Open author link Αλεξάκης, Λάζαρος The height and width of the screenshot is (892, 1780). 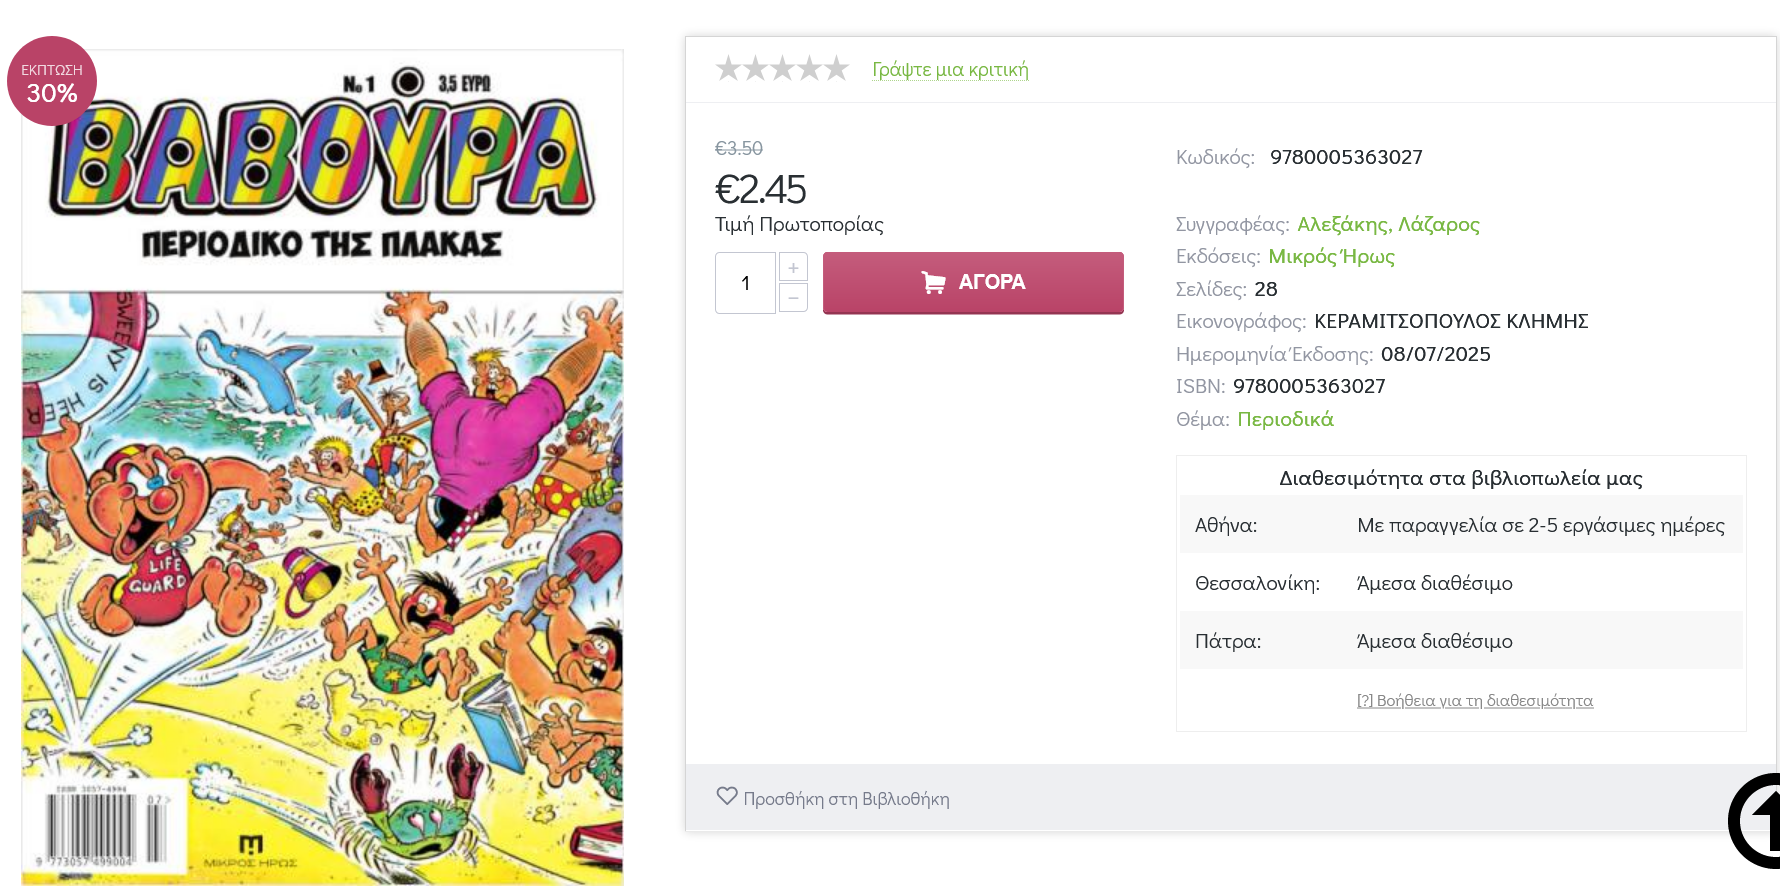click(1388, 224)
